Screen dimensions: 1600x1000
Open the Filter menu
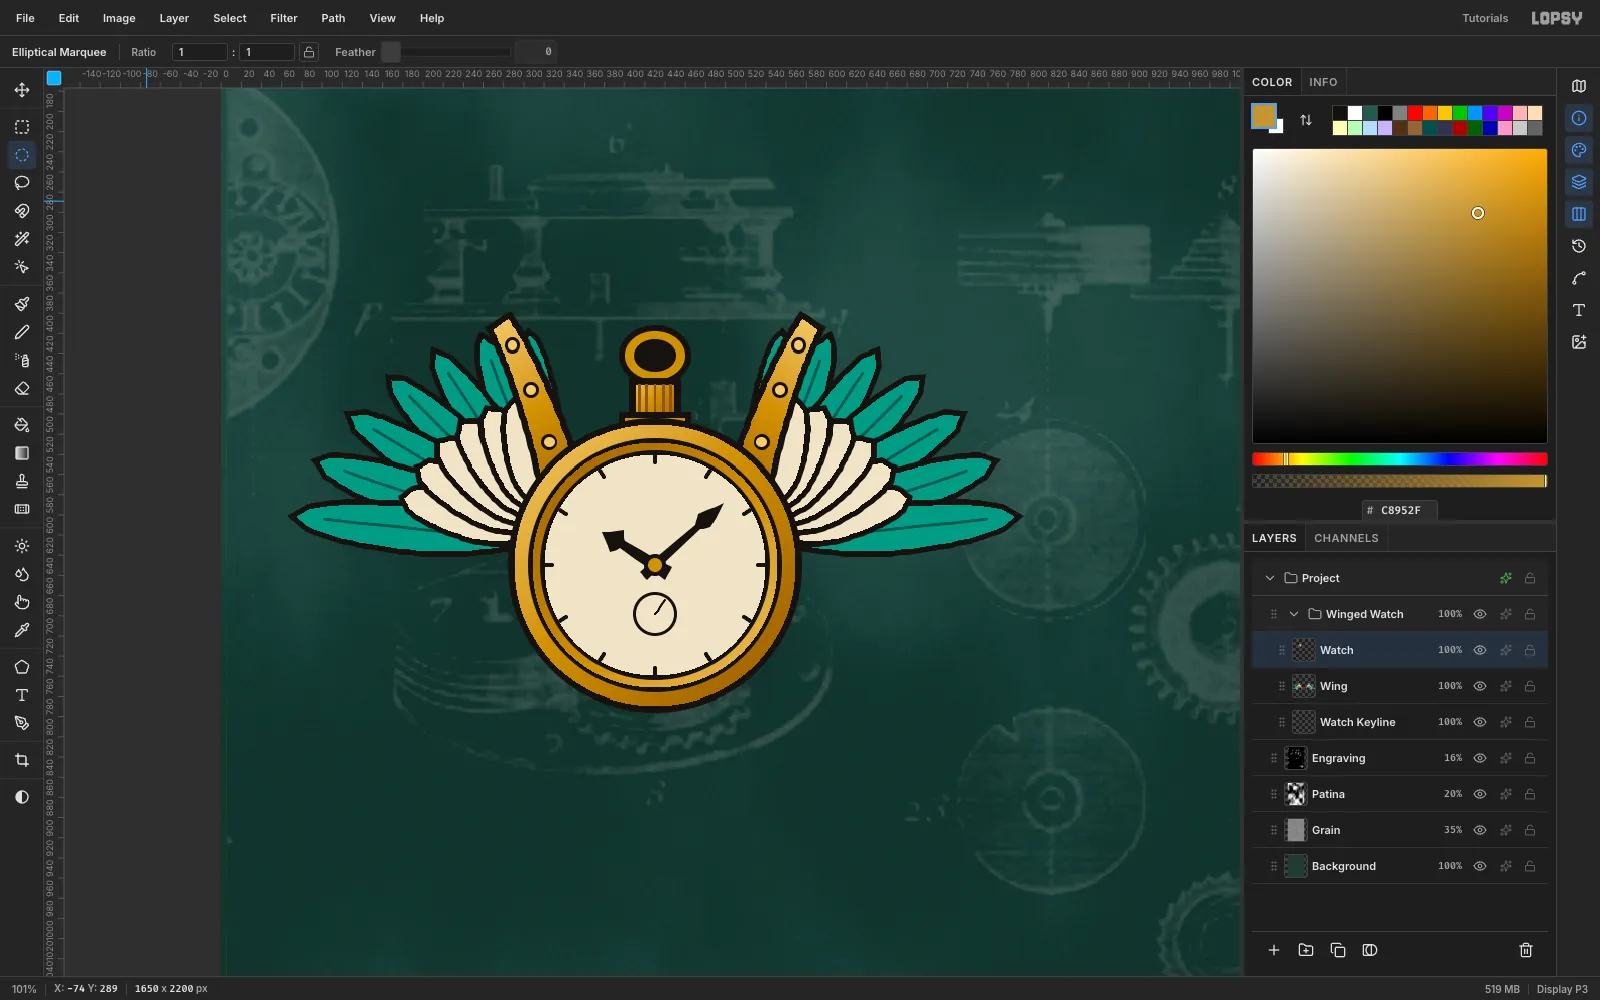[284, 18]
